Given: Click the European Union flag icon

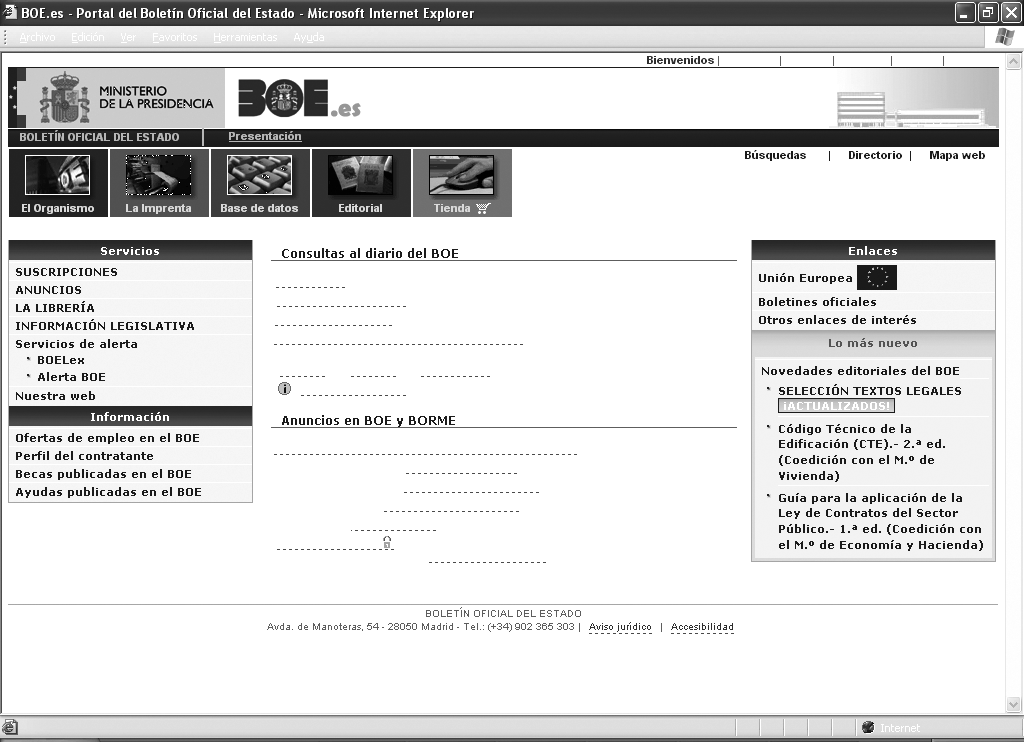Looking at the screenshot, I should pos(877,278).
